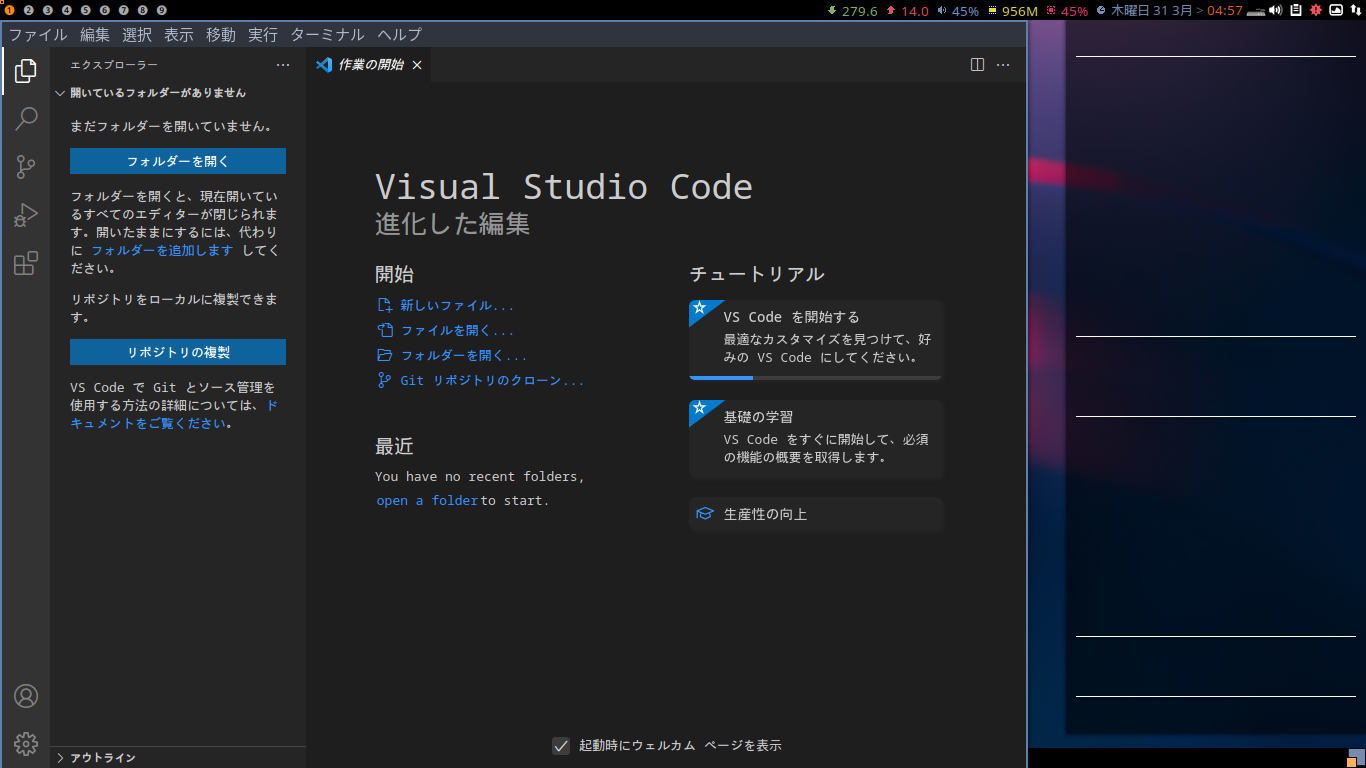Open the VS Code を開始する walkthrough card

[x=816, y=340]
